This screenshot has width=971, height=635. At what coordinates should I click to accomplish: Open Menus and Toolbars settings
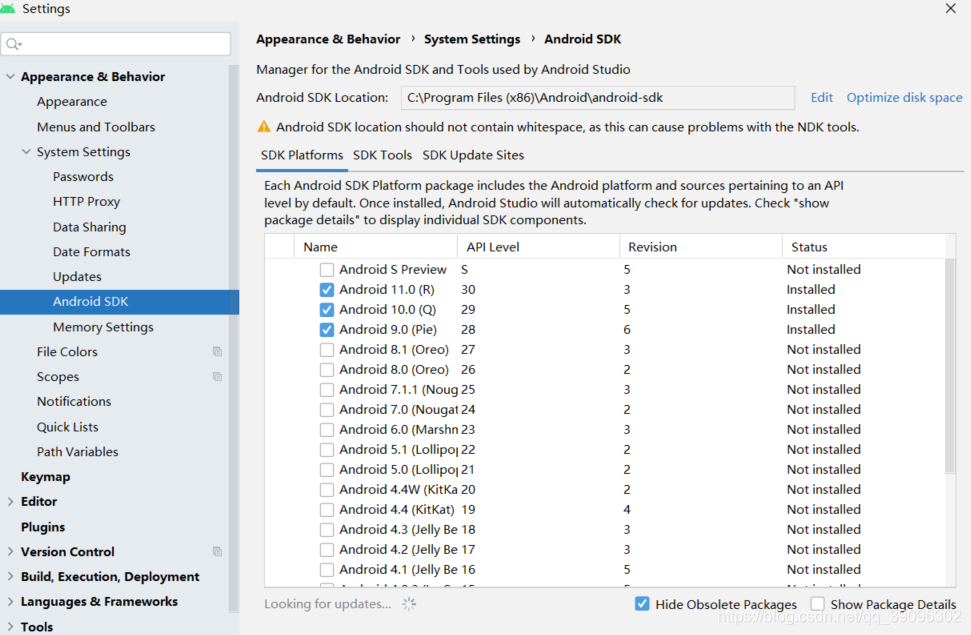[96, 127]
